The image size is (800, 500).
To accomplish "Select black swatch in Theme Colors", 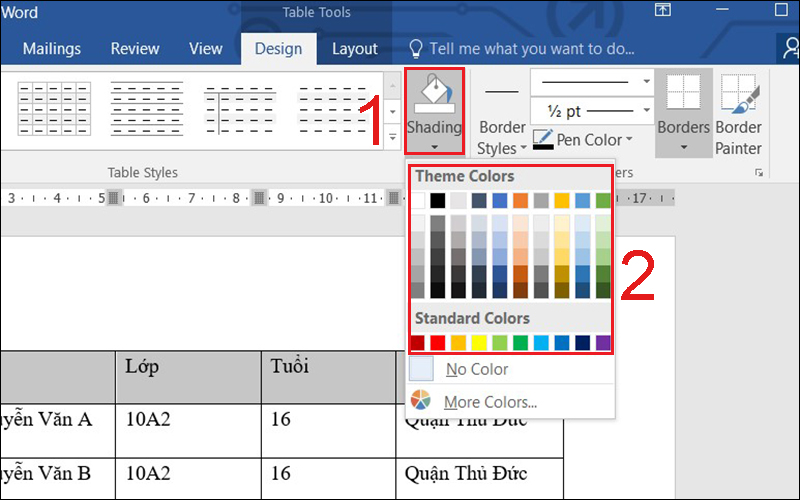I will coord(437,201).
